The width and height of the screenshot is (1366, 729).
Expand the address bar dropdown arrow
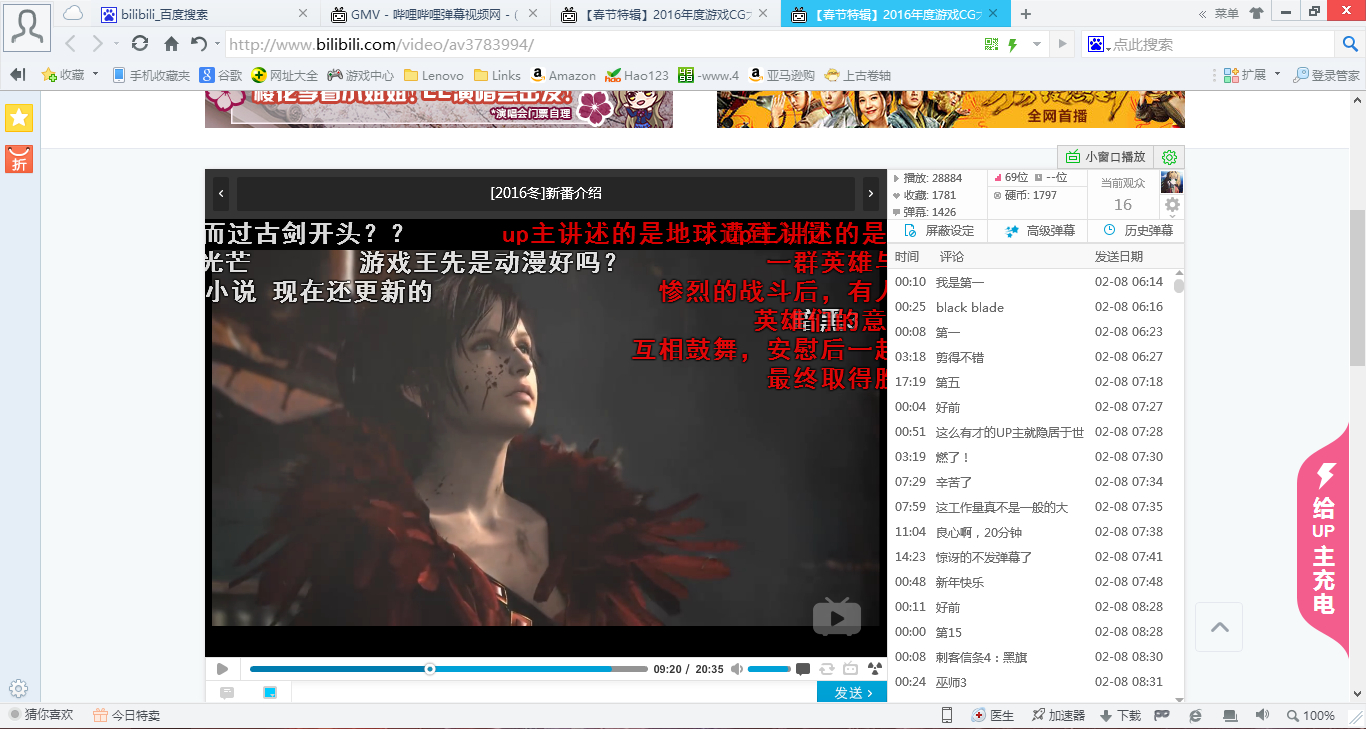[1037, 45]
